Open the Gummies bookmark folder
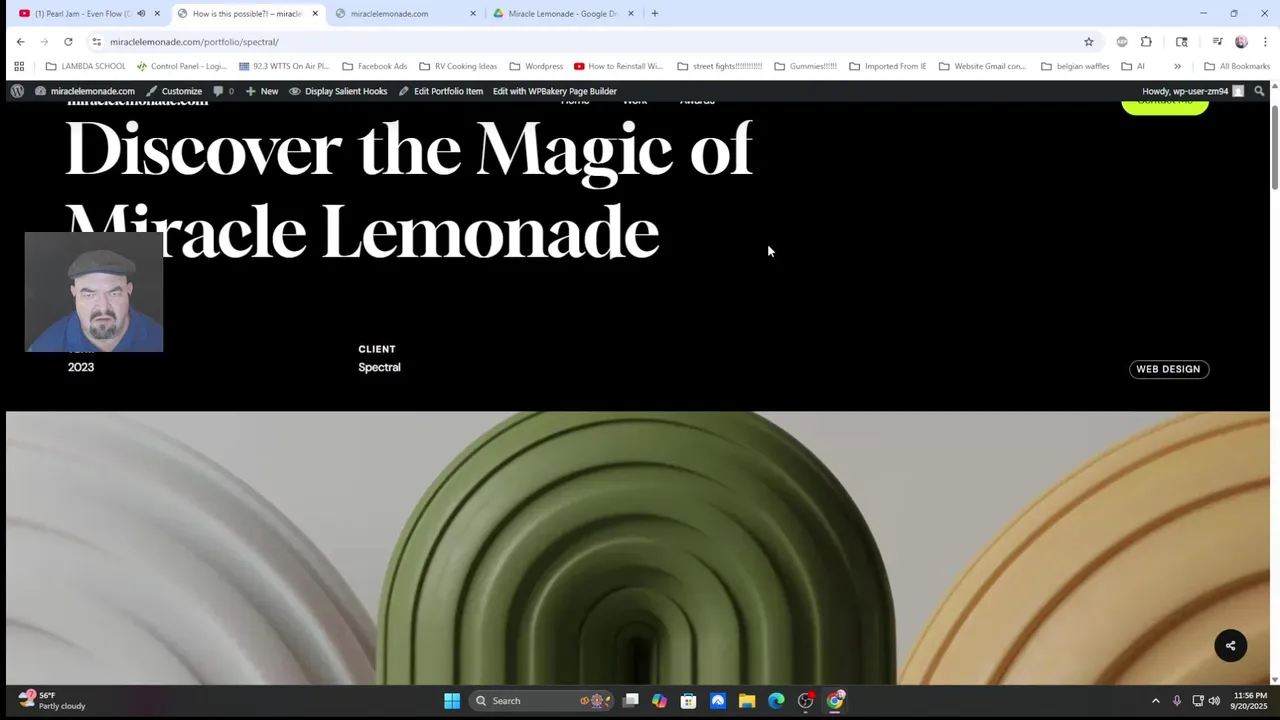Image resolution: width=1280 pixels, height=720 pixels. tap(806, 66)
